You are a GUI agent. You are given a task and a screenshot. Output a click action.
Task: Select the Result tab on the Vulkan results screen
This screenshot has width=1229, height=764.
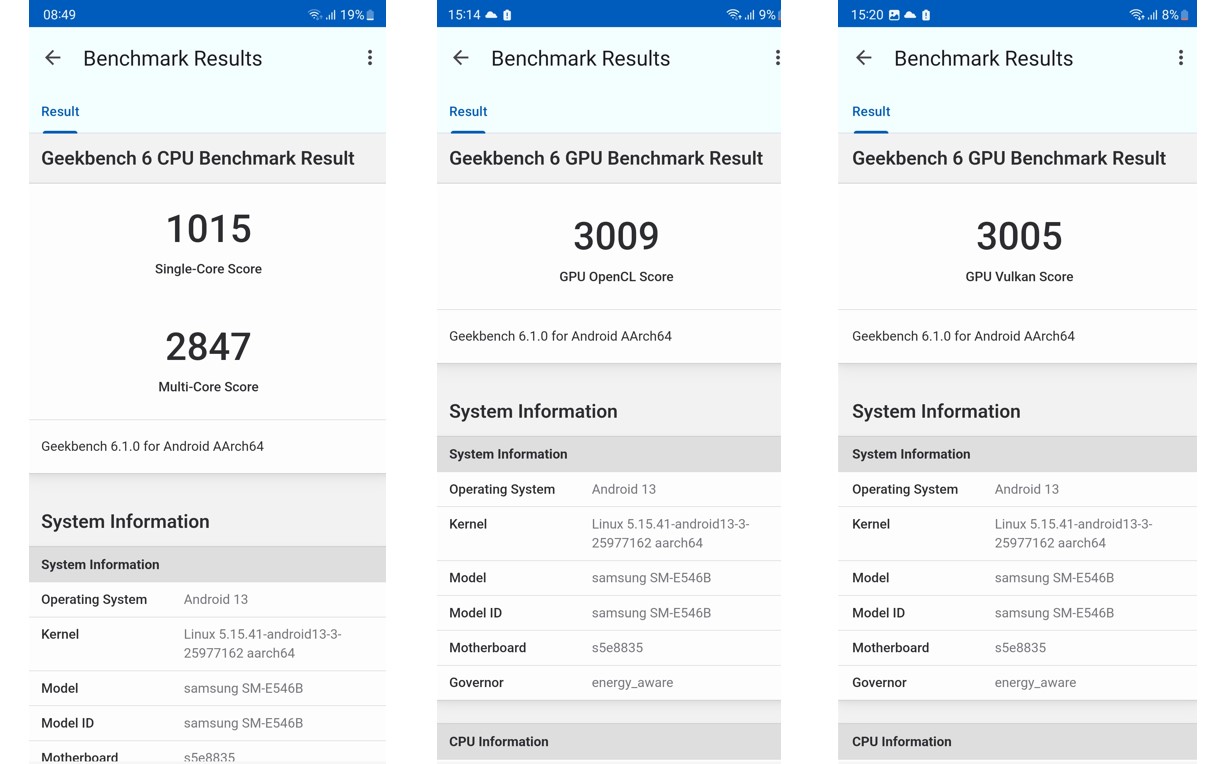click(x=871, y=112)
